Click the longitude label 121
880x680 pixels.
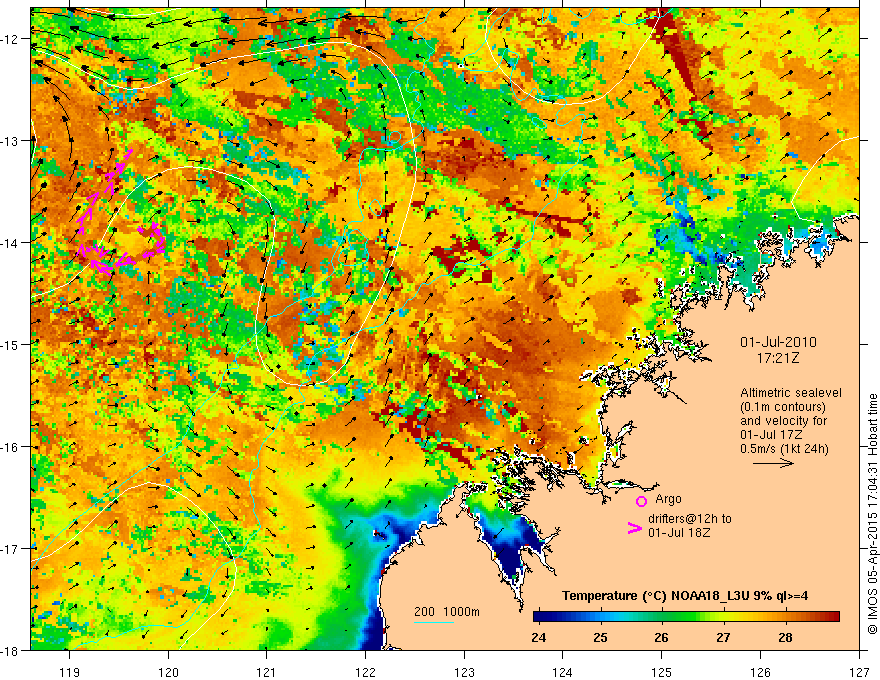coord(267,672)
